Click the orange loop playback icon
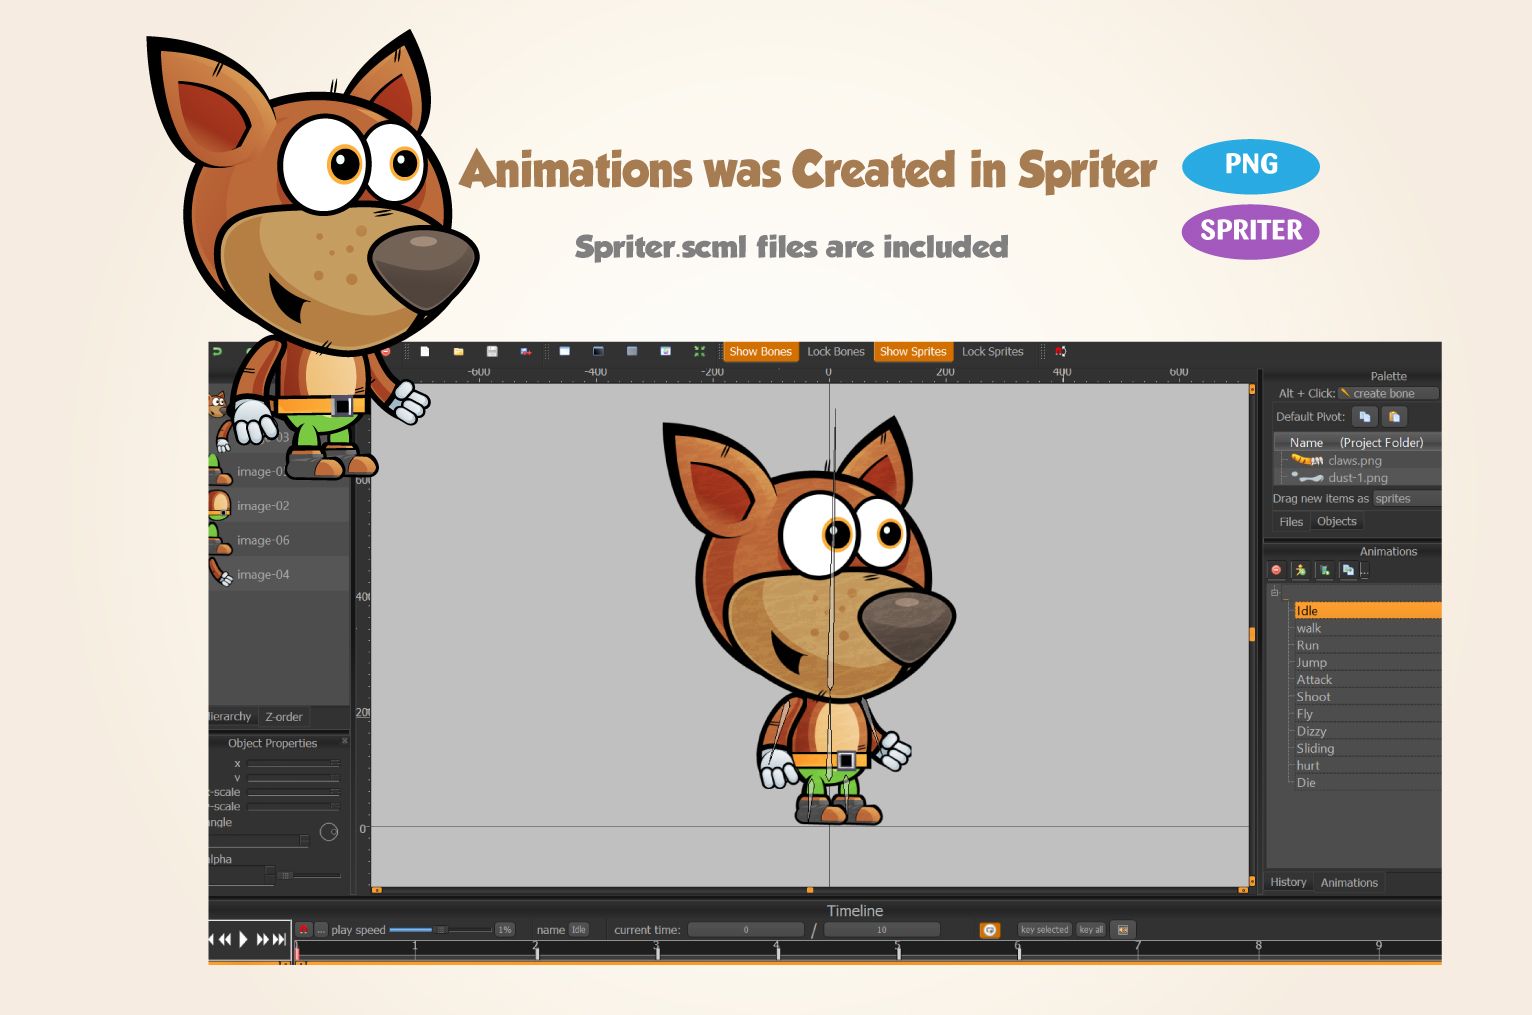This screenshot has height=1015, width=1532. point(989,930)
